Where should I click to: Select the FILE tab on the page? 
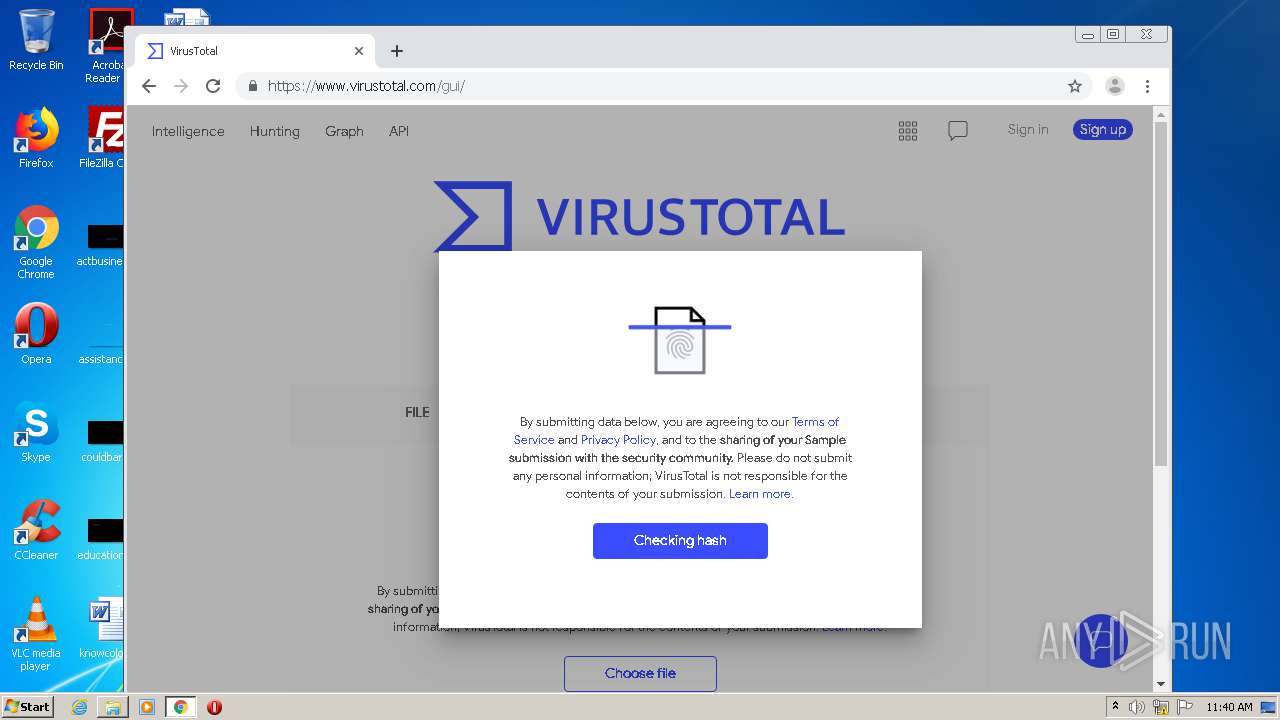pos(417,412)
